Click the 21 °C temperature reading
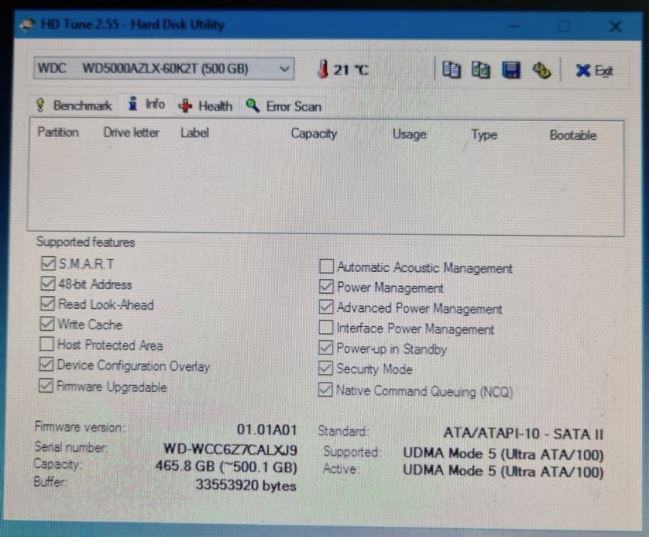 coord(351,70)
